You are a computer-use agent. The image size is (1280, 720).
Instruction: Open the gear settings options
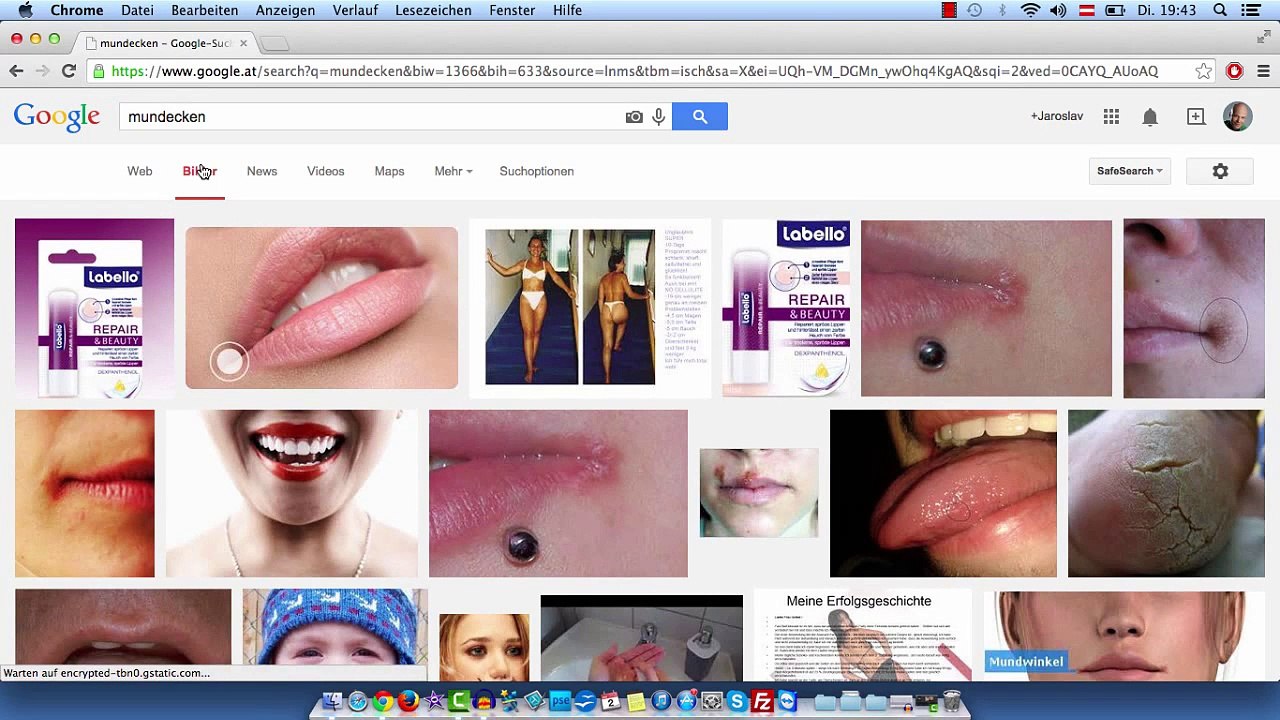pyautogui.click(x=1220, y=171)
